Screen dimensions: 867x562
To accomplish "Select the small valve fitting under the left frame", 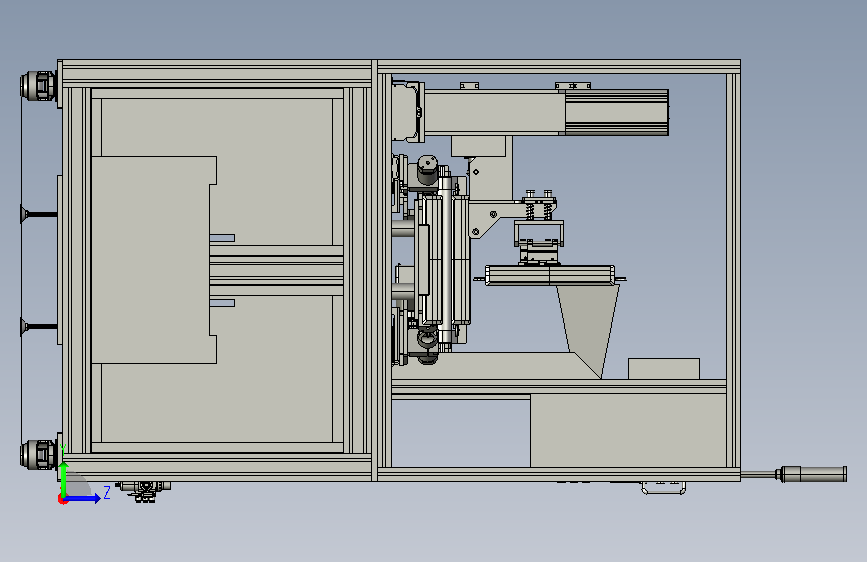I will (x=145, y=491).
